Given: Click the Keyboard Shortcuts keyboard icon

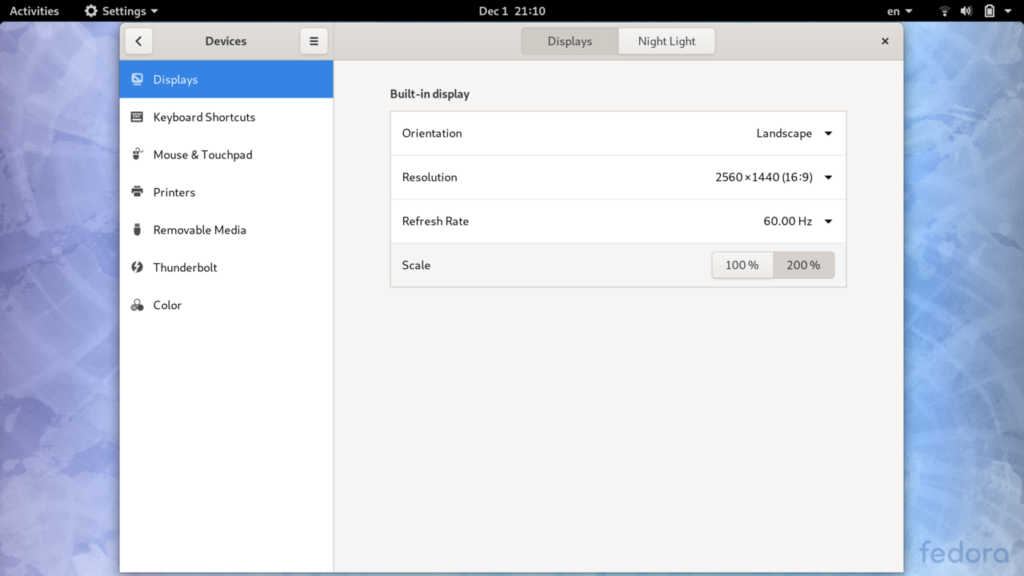Looking at the screenshot, I should [x=137, y=117].
